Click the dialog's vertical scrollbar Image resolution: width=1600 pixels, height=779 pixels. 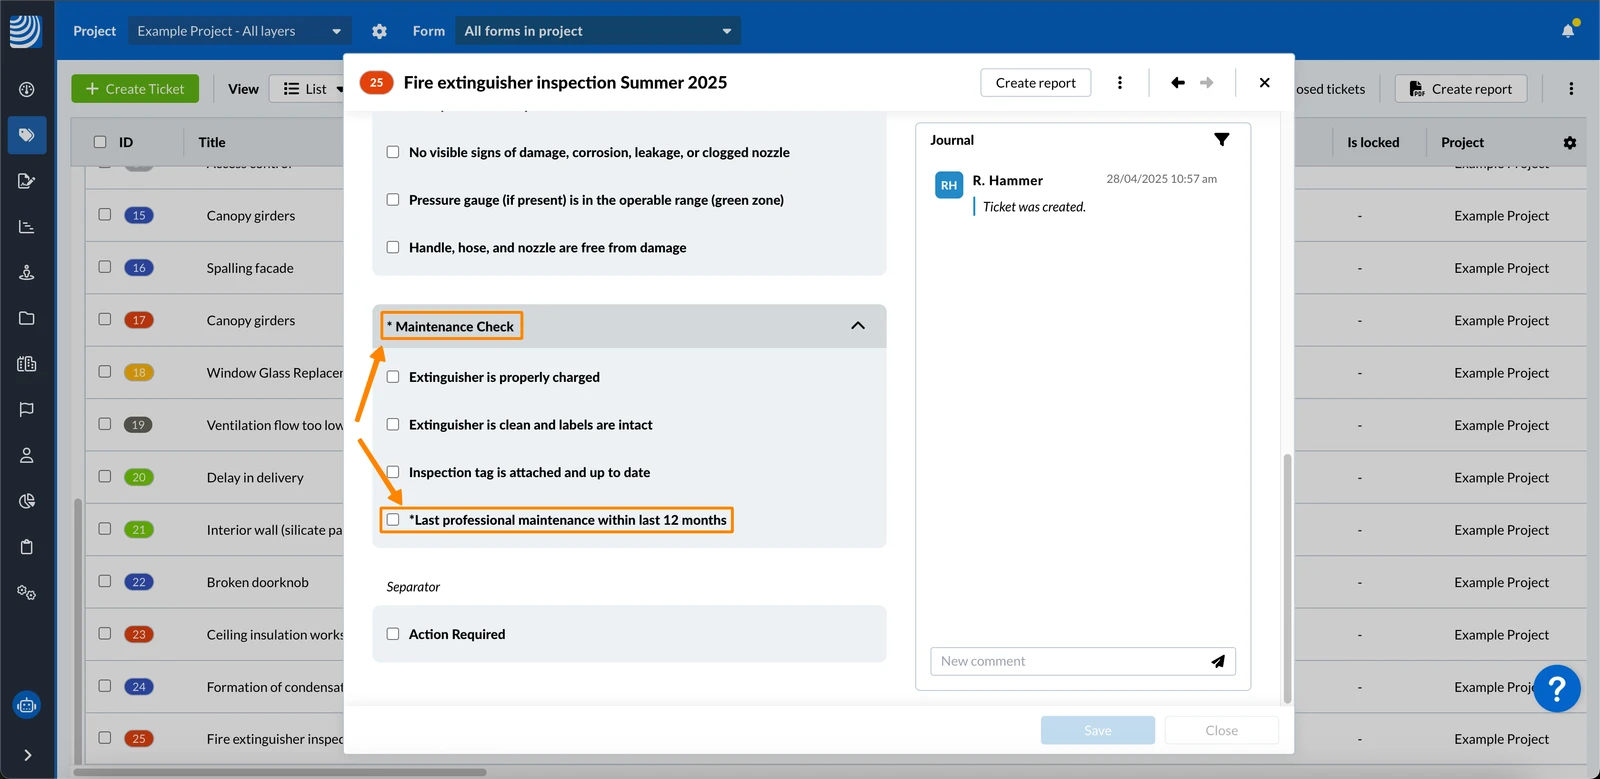(1287, 580)
